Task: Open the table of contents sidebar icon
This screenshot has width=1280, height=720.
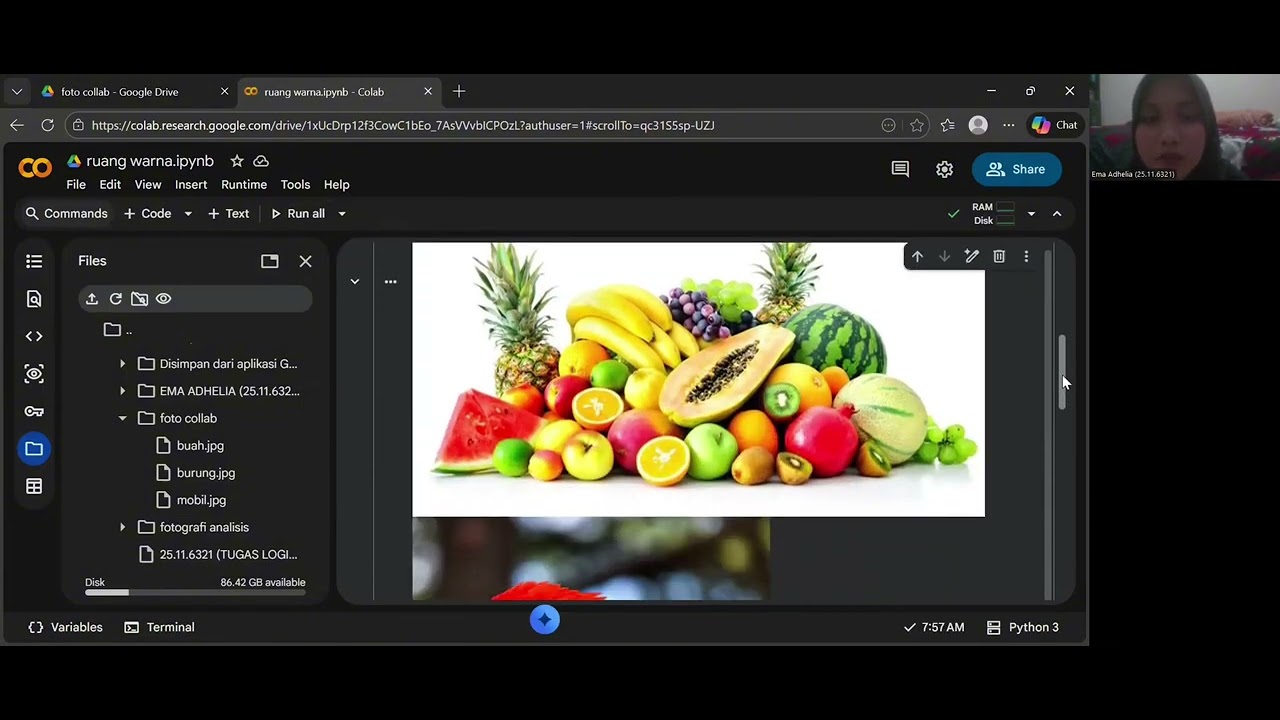Action: (x=34, y=261)
